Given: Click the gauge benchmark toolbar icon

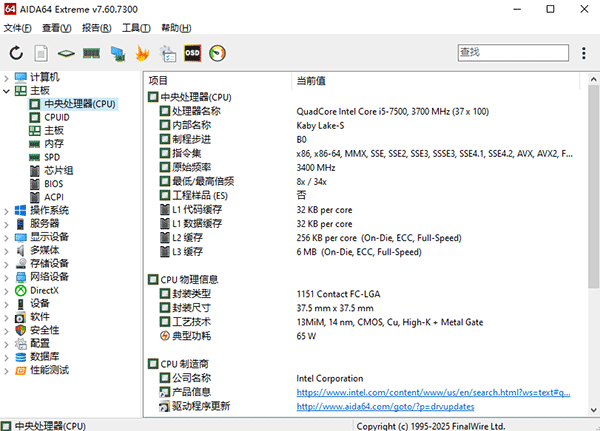Looking at the screenshot, I should click(217, 53).
